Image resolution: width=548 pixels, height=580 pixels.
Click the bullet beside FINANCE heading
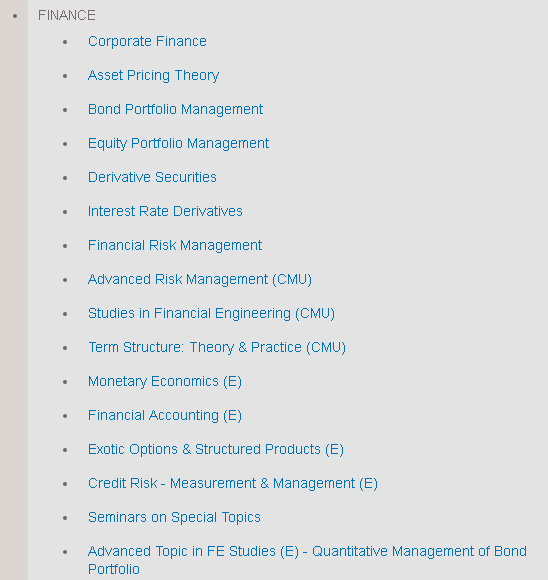click(x=15, y=16)
